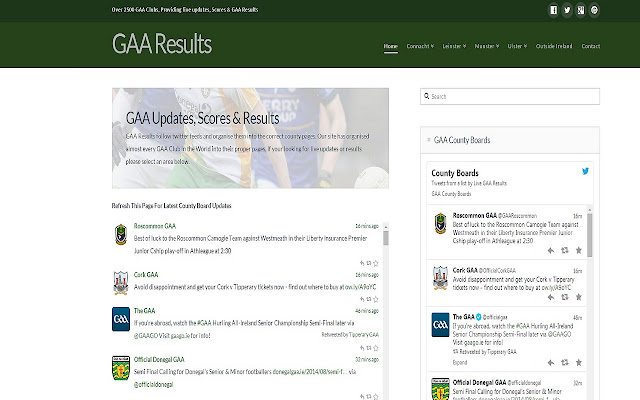Viewport: 640px width, 400px height.
Task: Click the scroll-up arrow of main feed
Action: [386, 226]
